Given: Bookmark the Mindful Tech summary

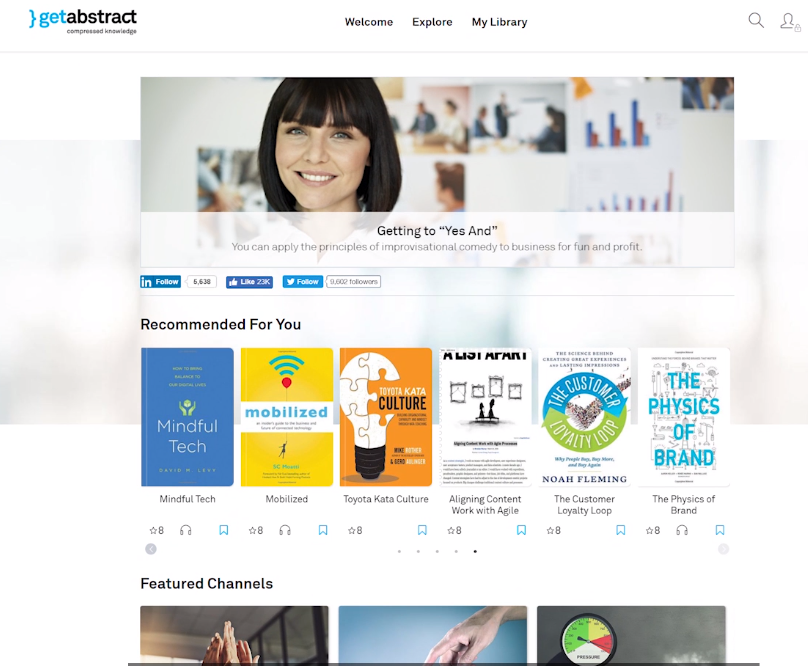Looking at the screenshot, I should pyautogui.click(x=224, y=530).
